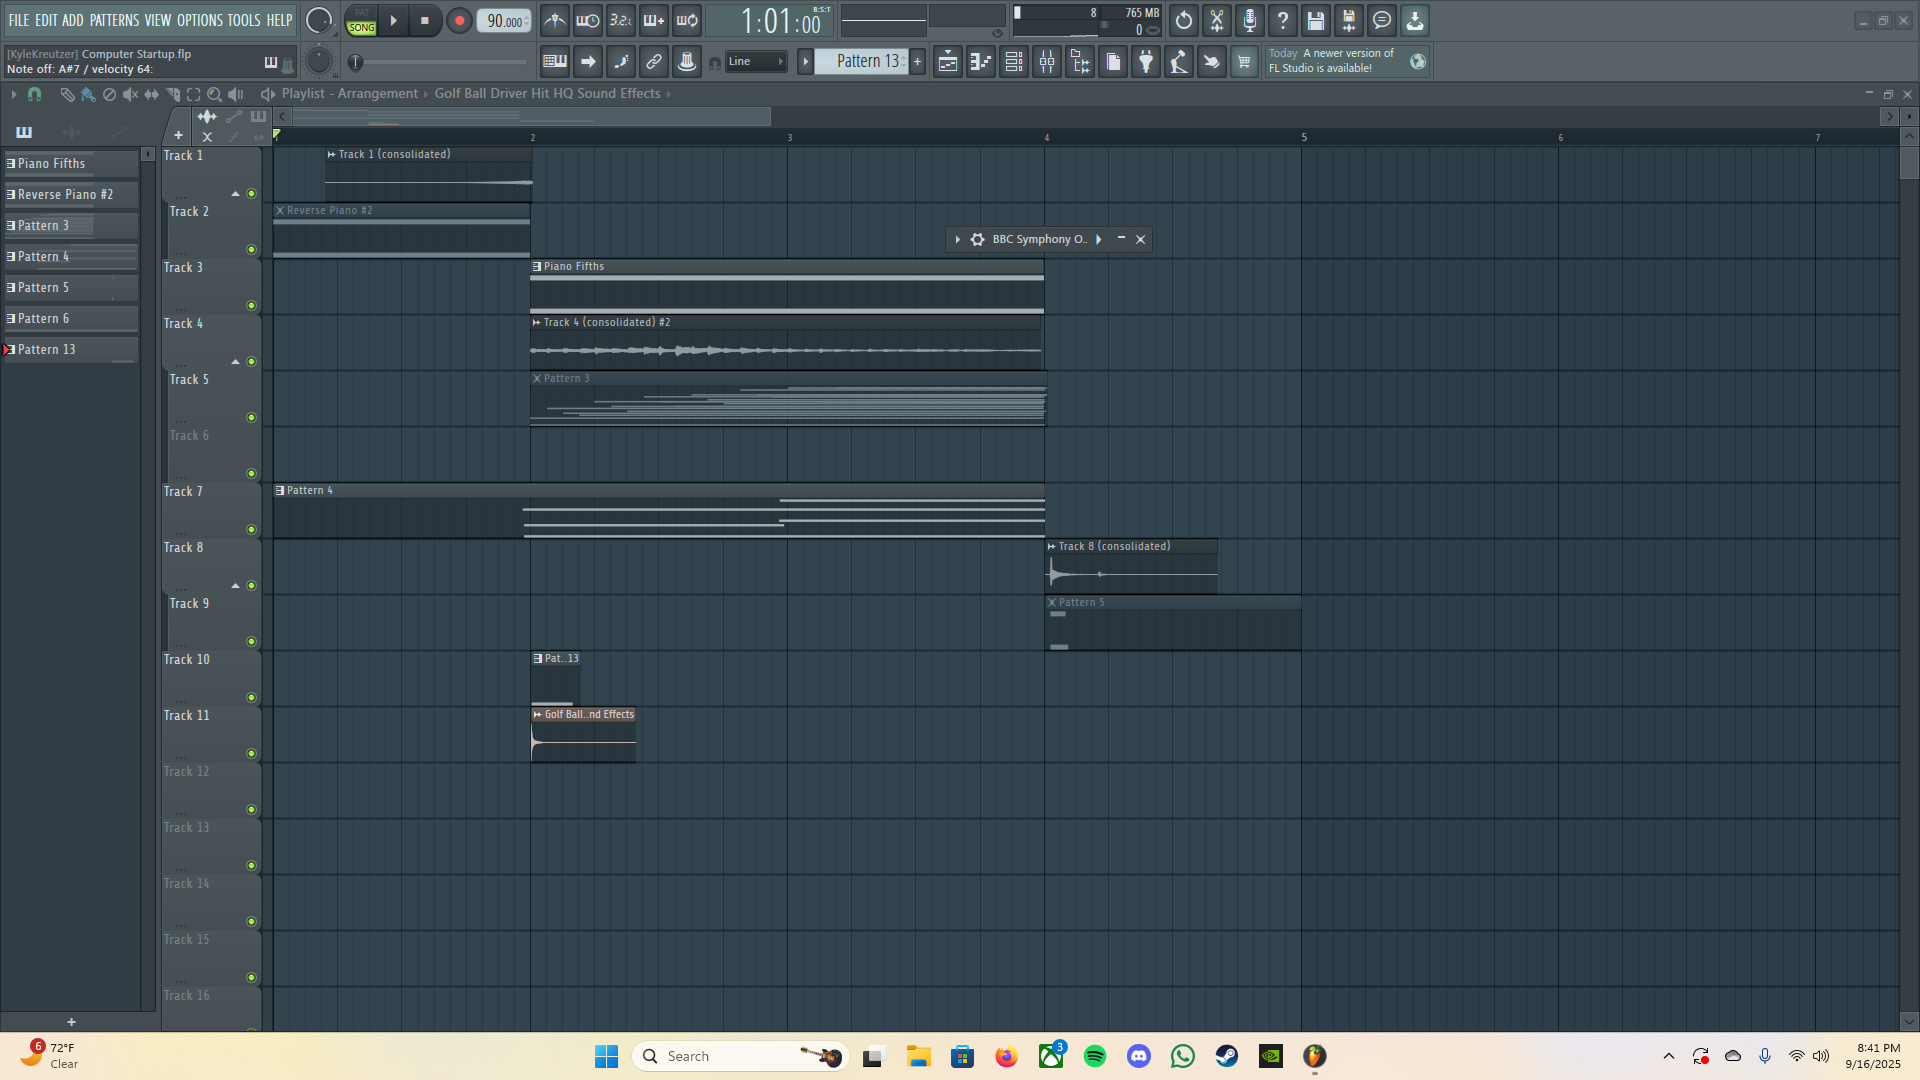Expand the BBC Symphony plugin menu arrow
This screenshot has width=1920, height=1080.
point(957,240)
